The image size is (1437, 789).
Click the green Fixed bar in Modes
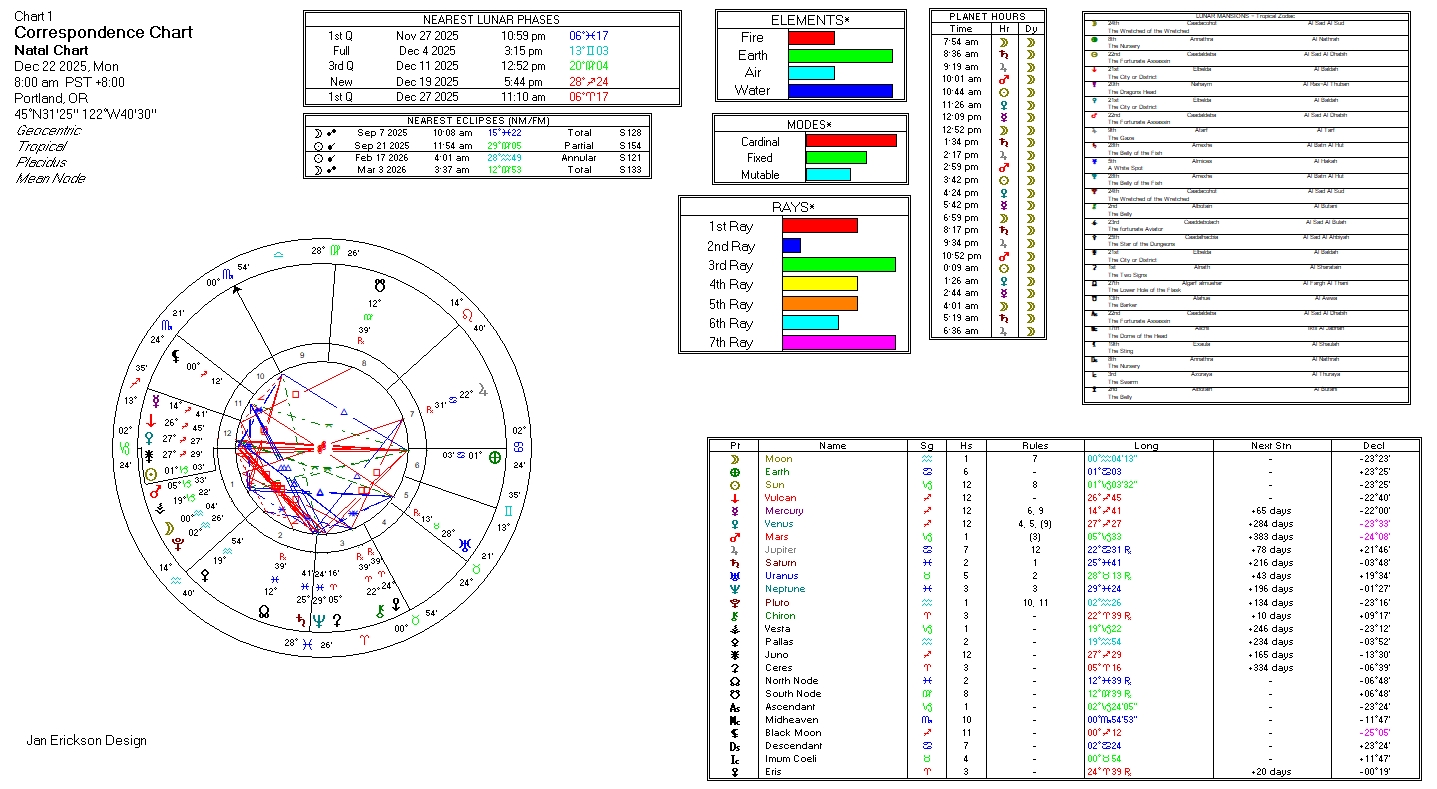click(x=836, y=157)
